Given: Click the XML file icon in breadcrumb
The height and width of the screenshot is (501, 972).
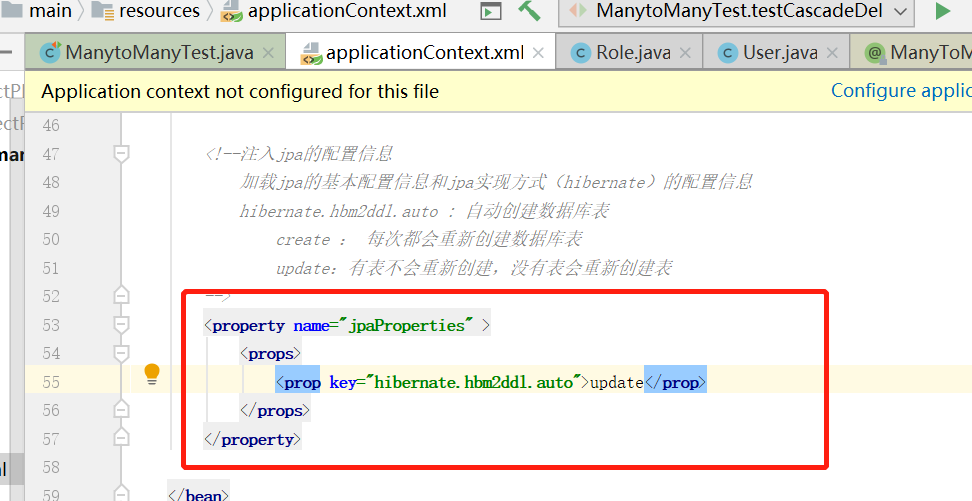Looking at the screenshot, I should 232,11.
